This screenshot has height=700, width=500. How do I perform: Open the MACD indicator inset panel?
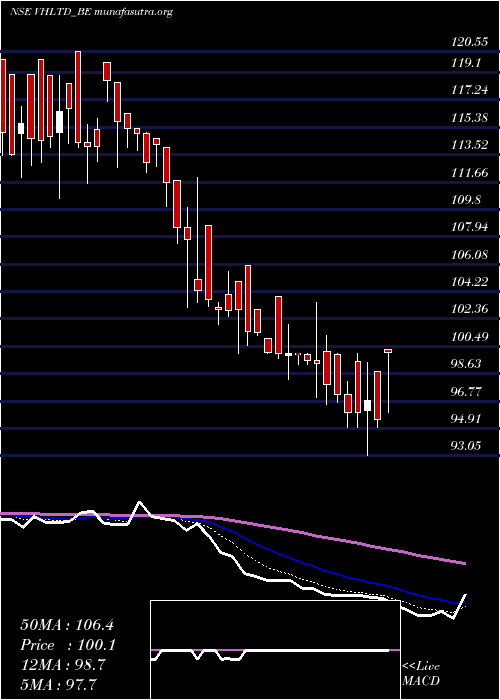pyautogui.click(x=275, y=650)
